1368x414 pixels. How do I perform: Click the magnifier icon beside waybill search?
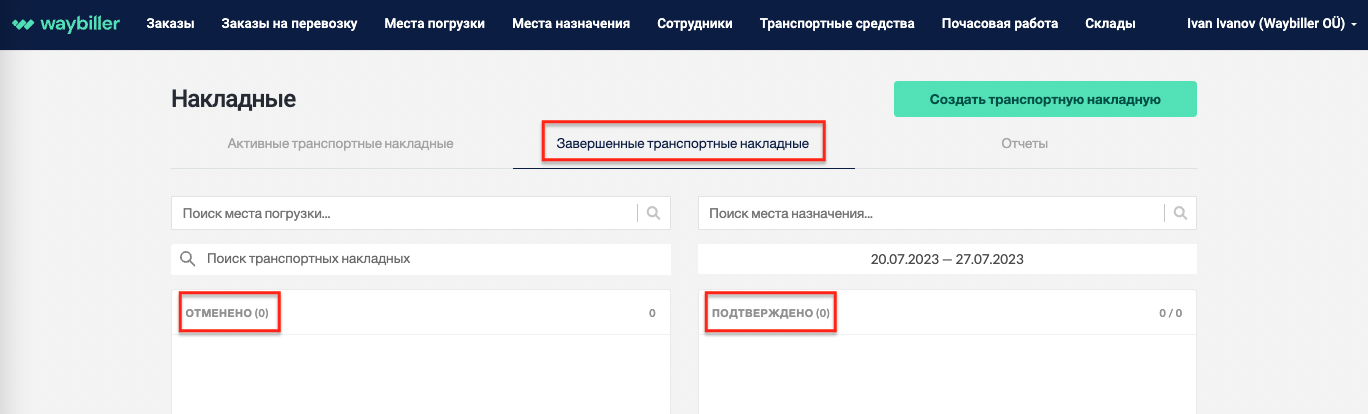187,258
